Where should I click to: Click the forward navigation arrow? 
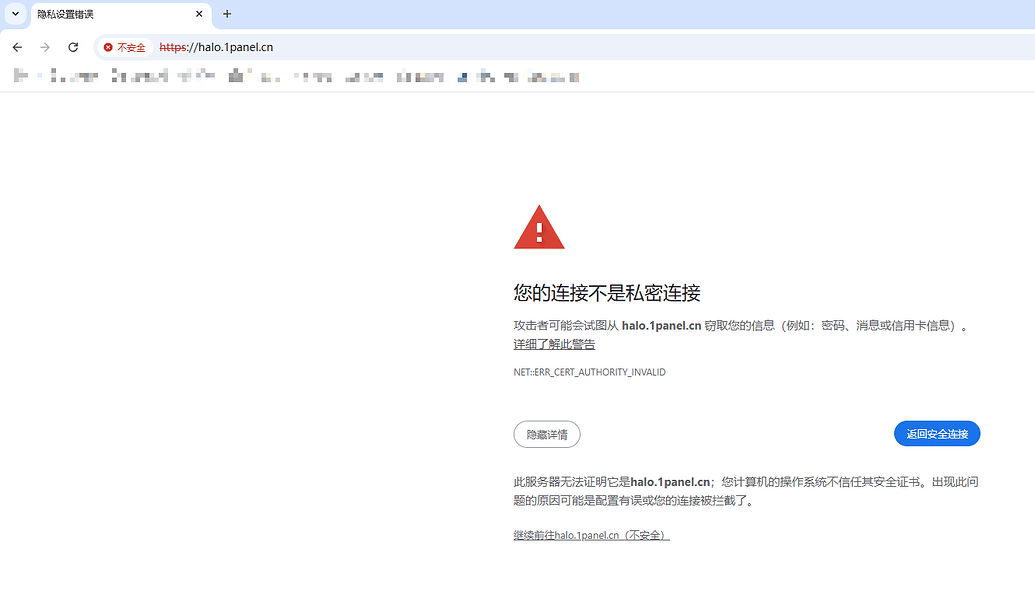click(44, 47)
